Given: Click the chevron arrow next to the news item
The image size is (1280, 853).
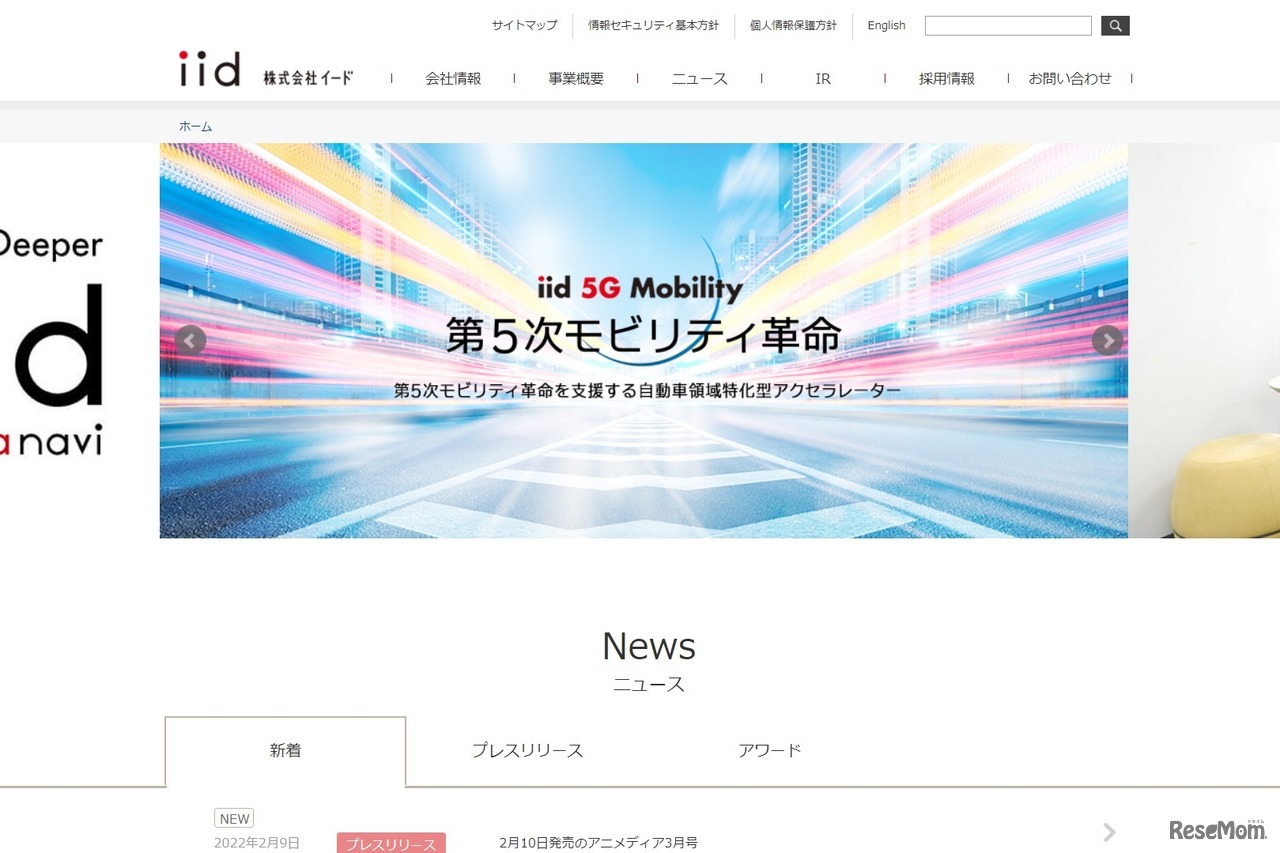Looking at the screenshot, I should (x=1109, y=832).
